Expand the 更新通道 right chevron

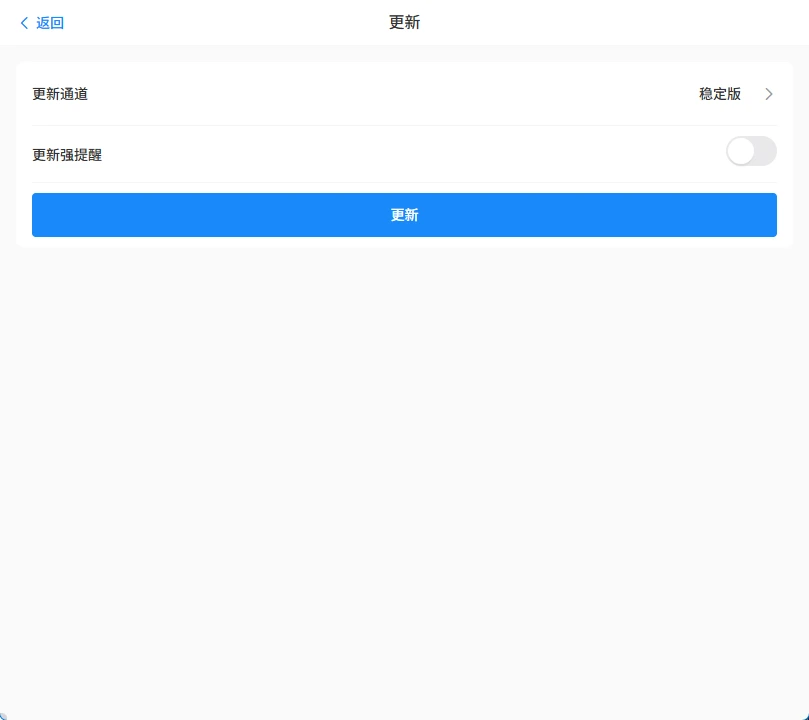(769, 94)
